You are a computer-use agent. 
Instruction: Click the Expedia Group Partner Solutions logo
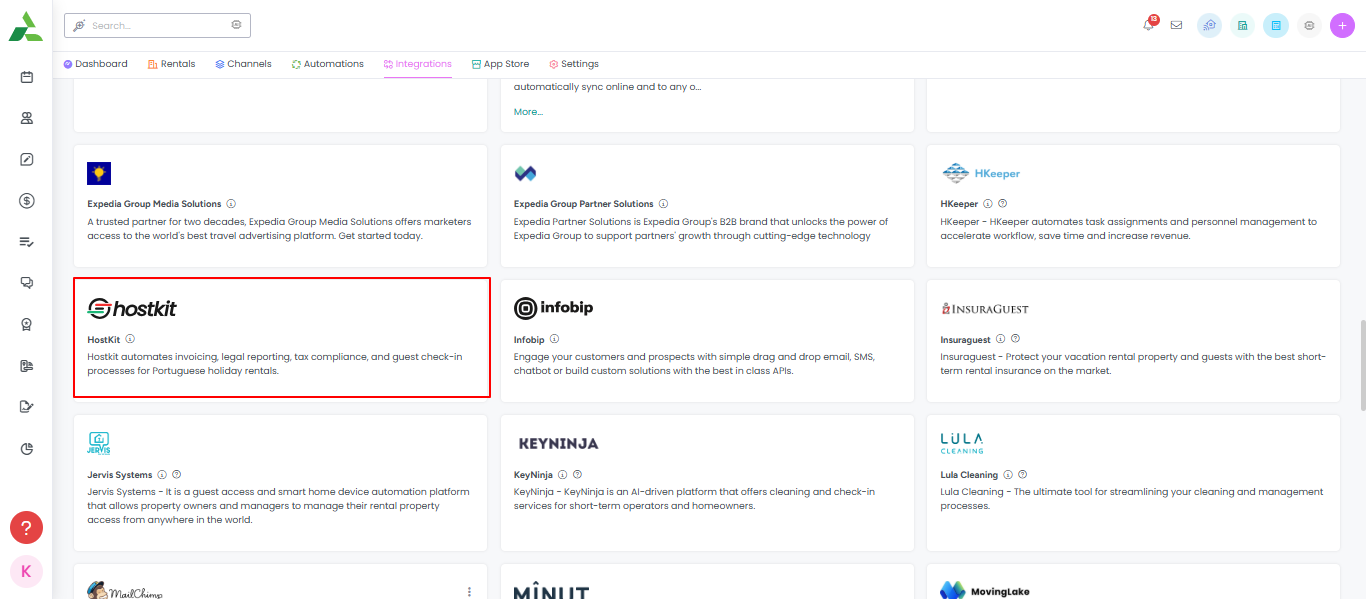(x=525, y=173)
